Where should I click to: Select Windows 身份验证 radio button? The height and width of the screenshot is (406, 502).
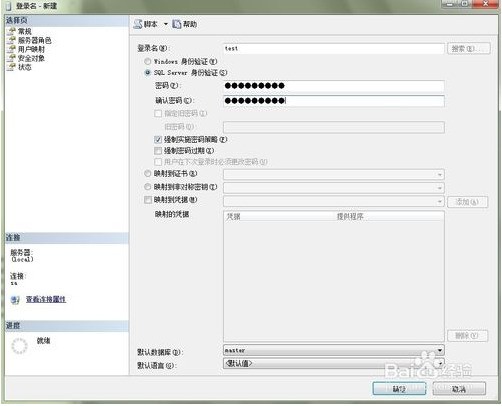pos(147,61)
